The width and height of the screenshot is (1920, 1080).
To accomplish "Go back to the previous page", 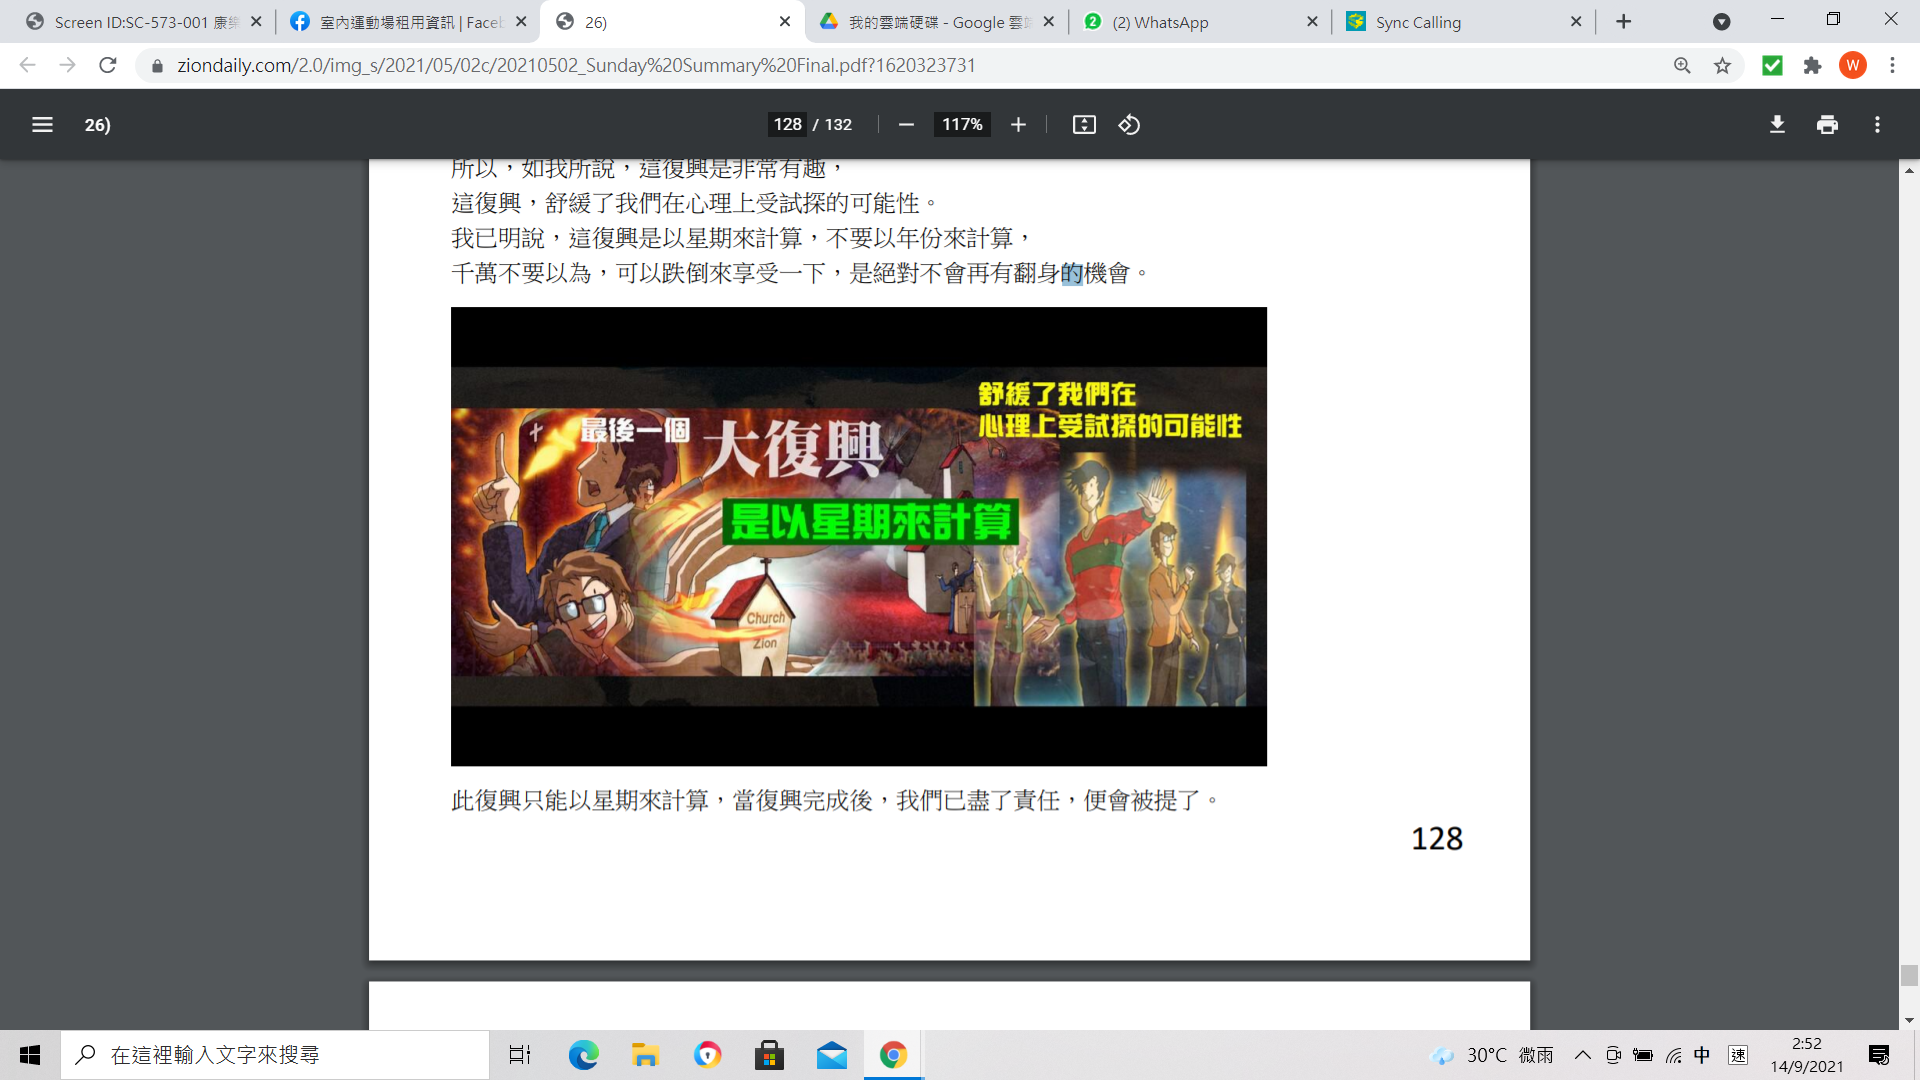I will [27, 65].
